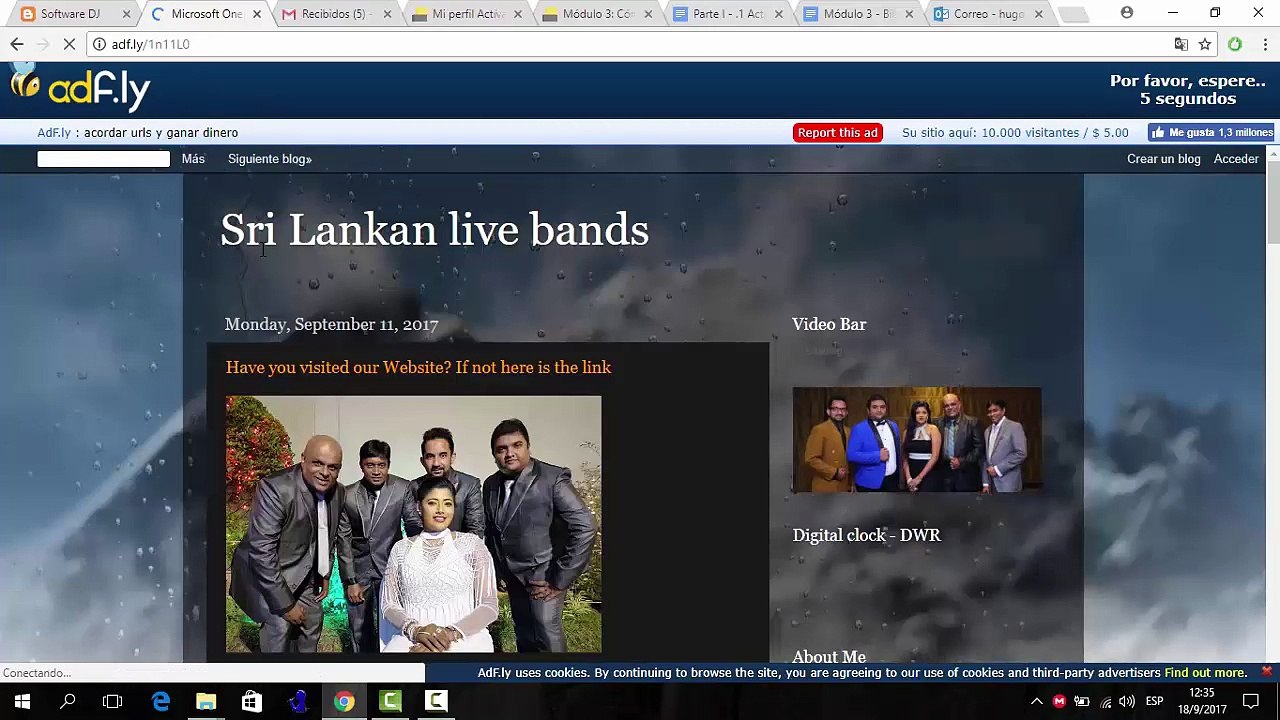
Task: Click the Digital clock - DWR heading
Action: (x=866, y=535)
